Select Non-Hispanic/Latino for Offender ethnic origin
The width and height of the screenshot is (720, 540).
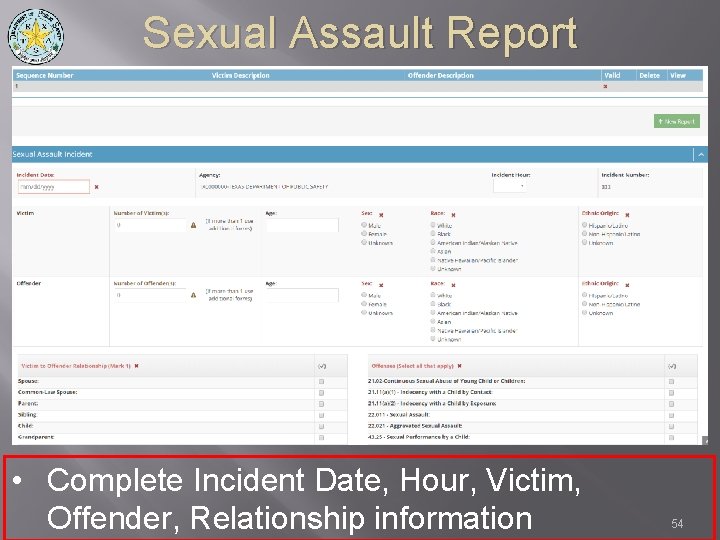(x=585, y=304)
